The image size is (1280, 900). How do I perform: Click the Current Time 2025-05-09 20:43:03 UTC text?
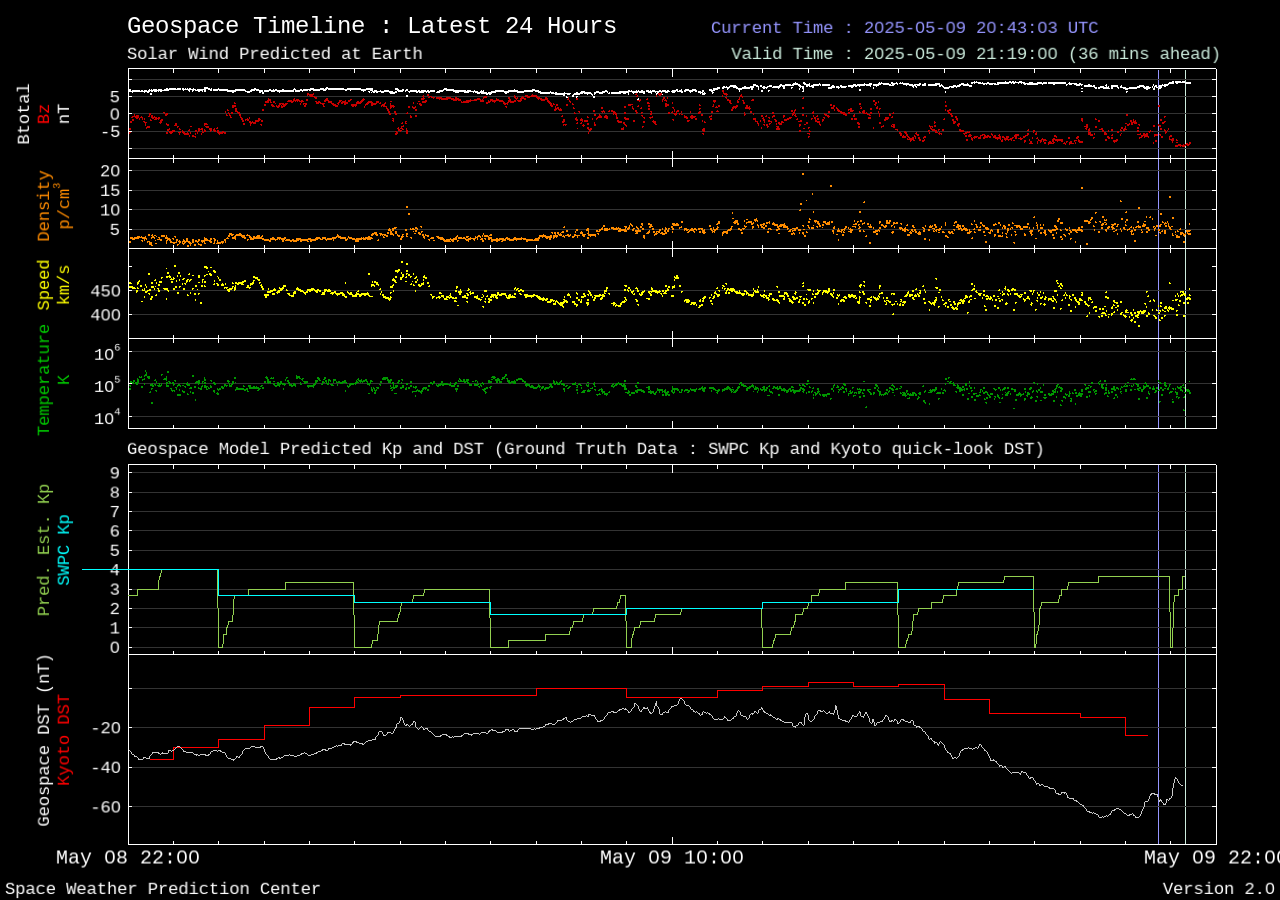[x=904, y=28]
